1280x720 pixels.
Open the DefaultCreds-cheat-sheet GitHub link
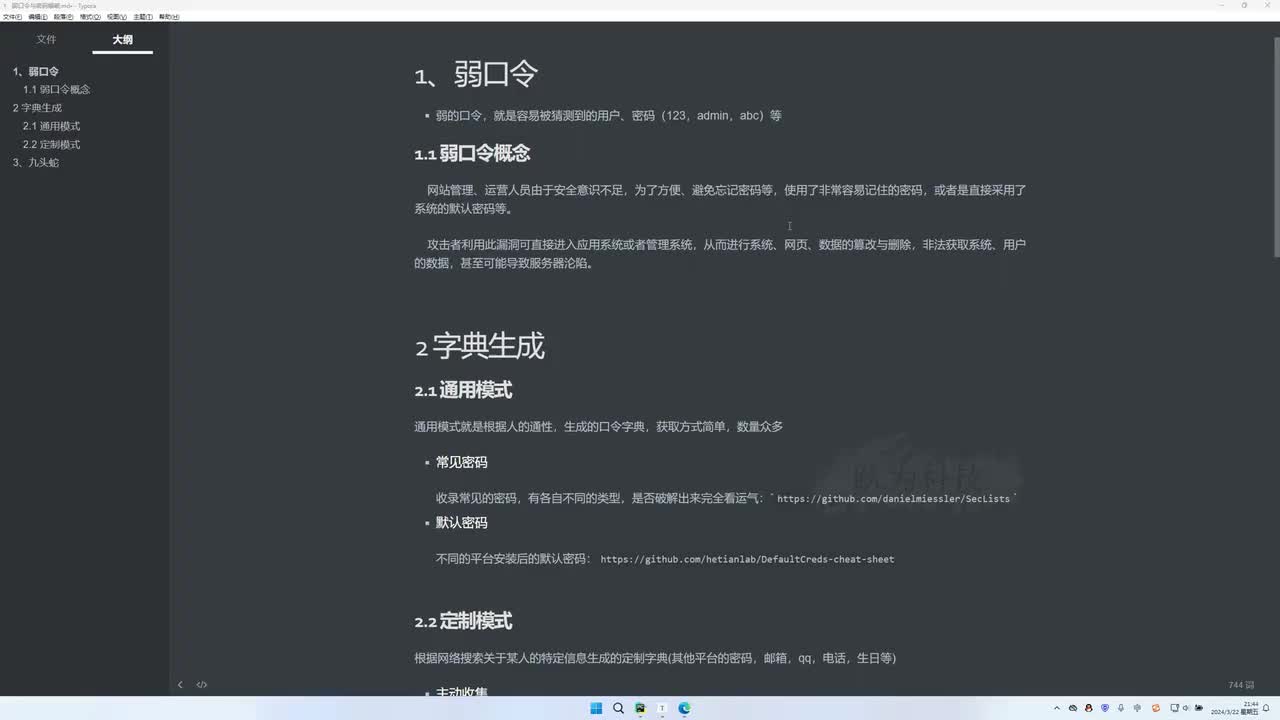(747, 559)
